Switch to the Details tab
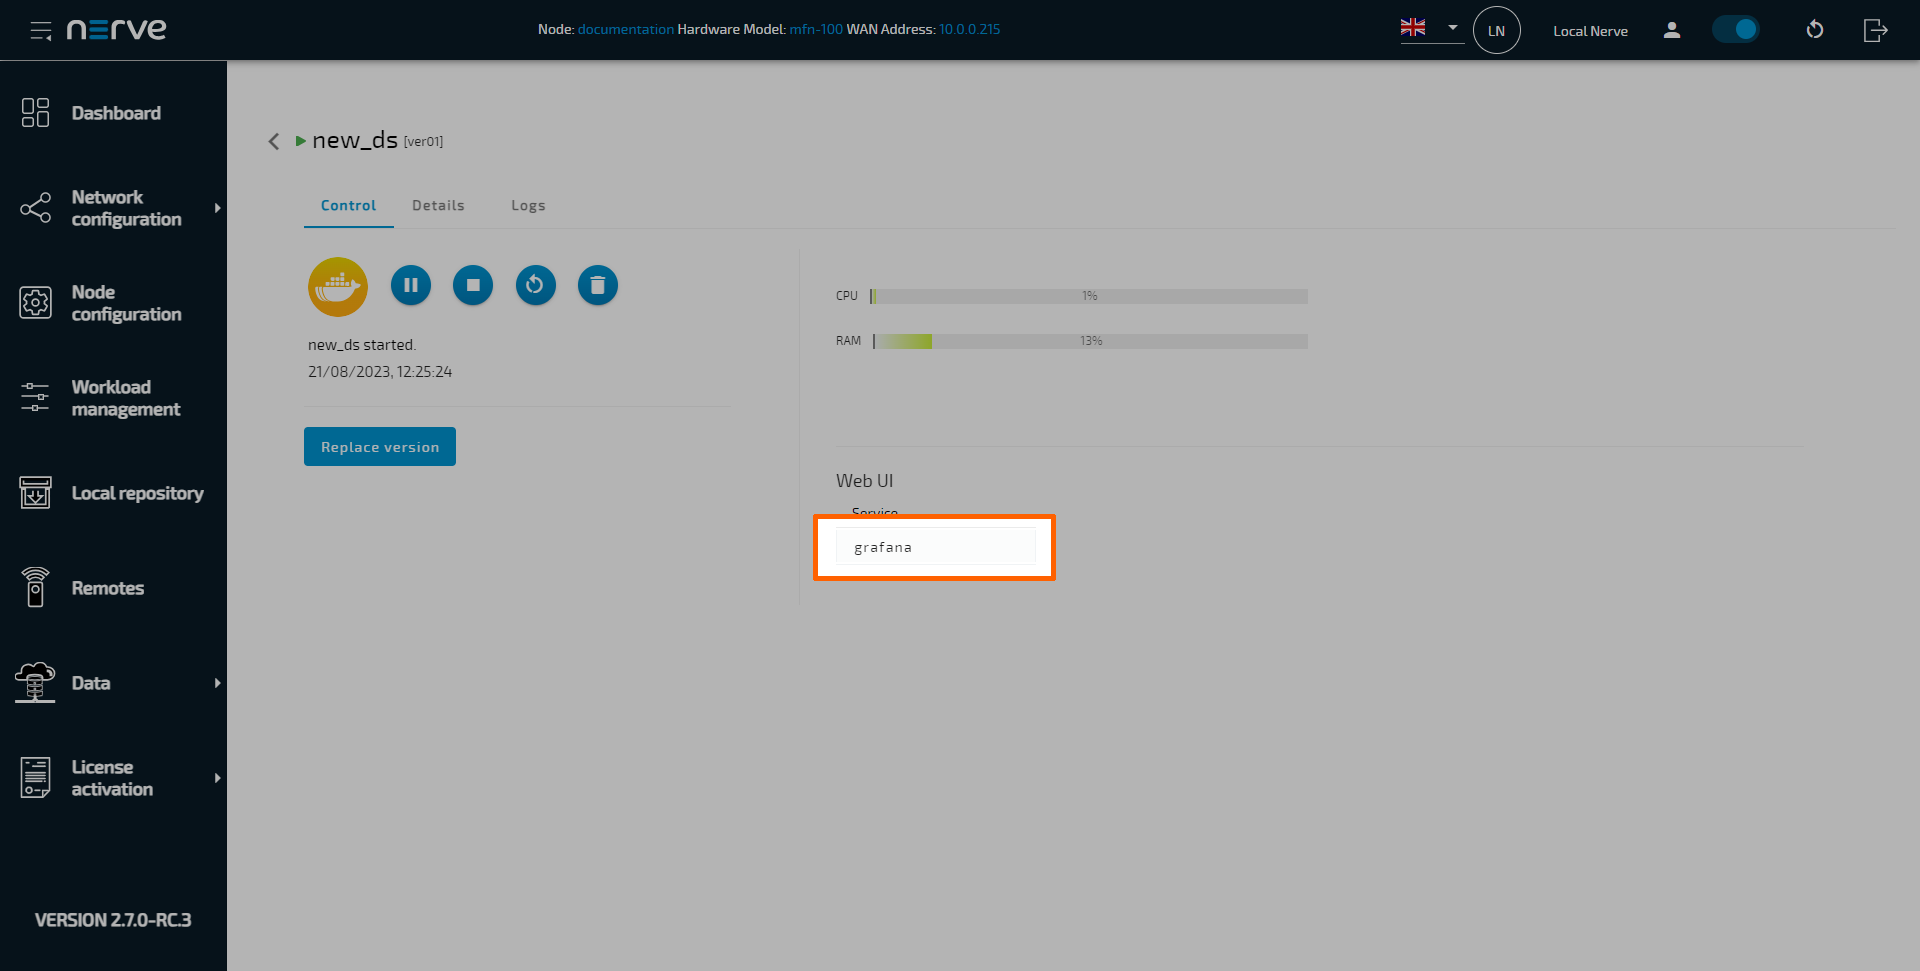Viewport: 1920px width, 971px height. tap(438, 205)
